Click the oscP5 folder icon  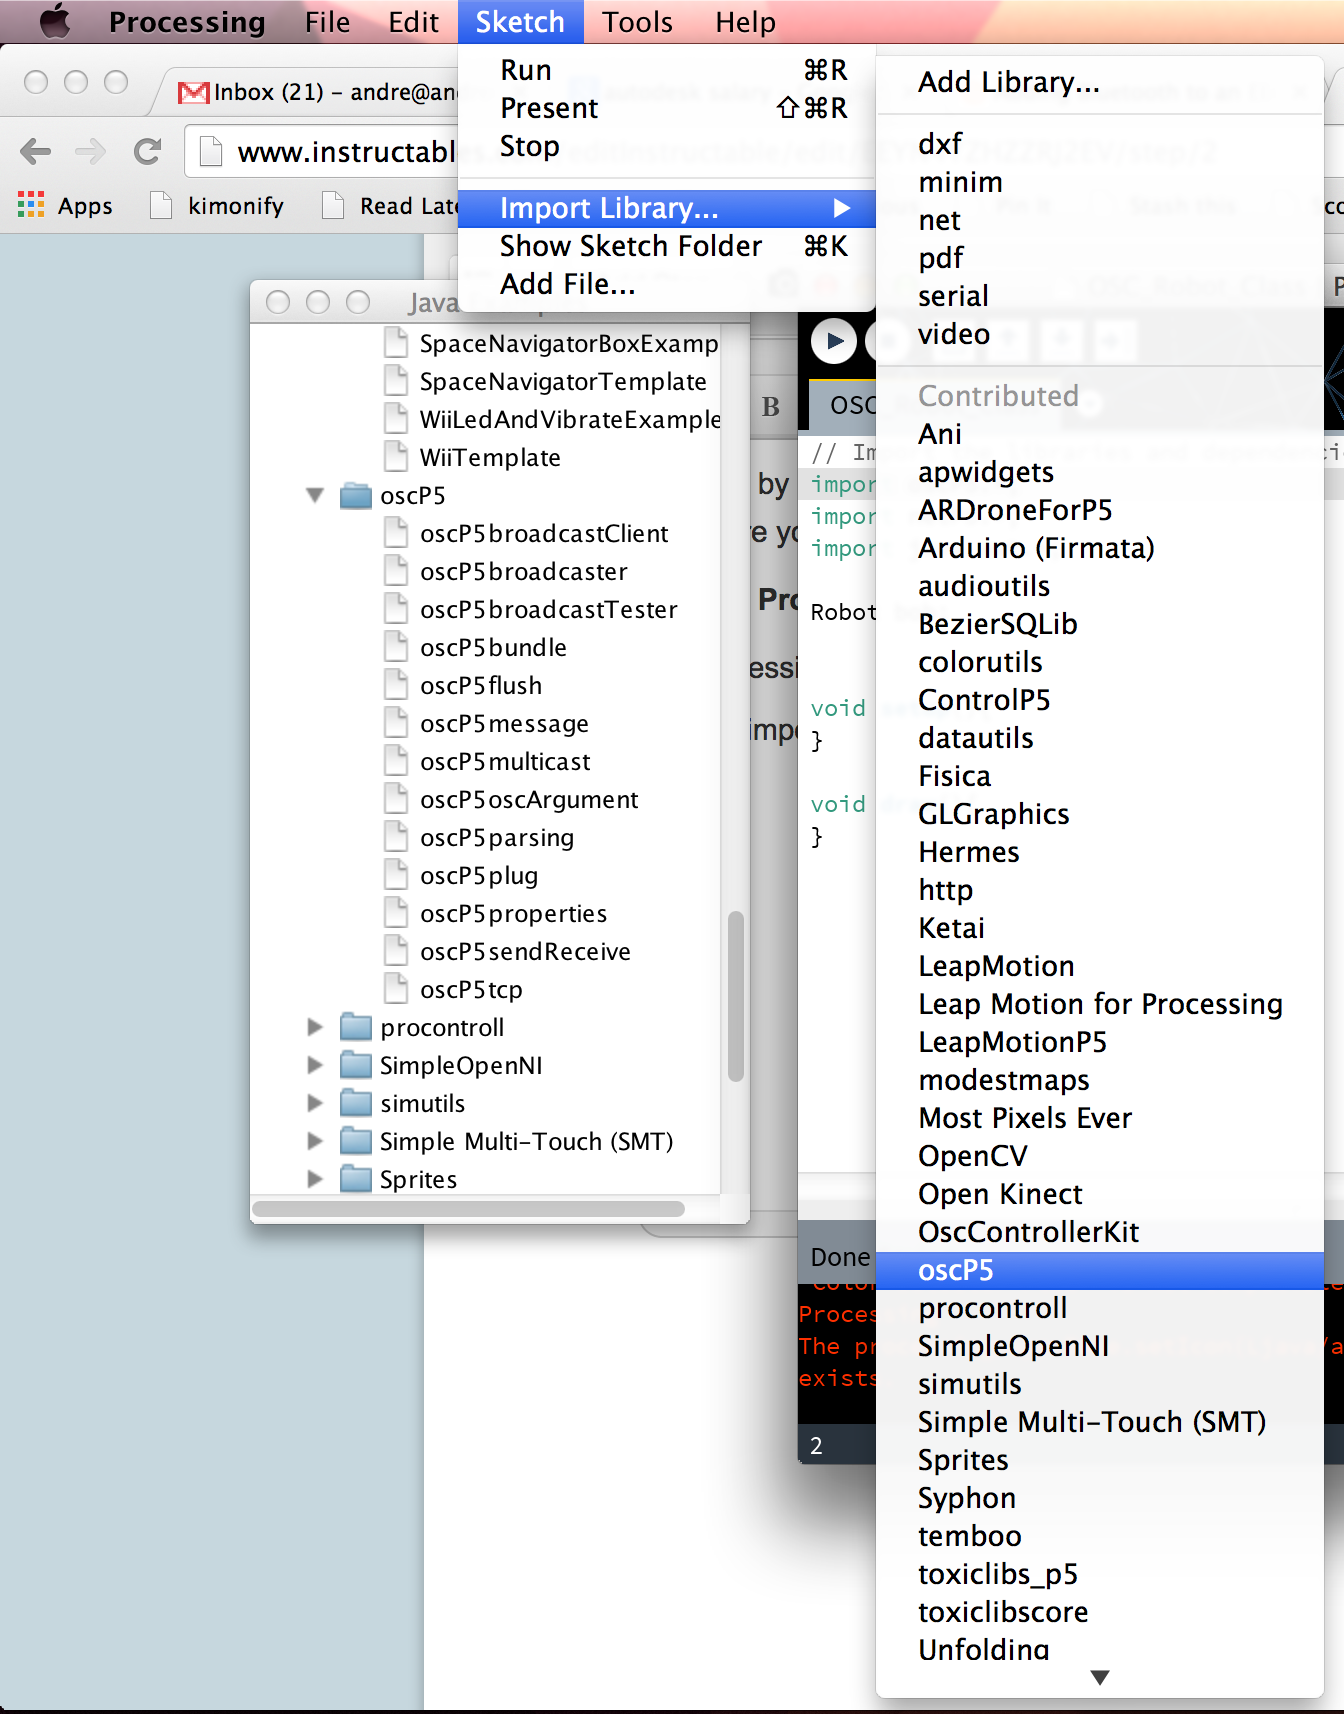click(x=356, y=496)
